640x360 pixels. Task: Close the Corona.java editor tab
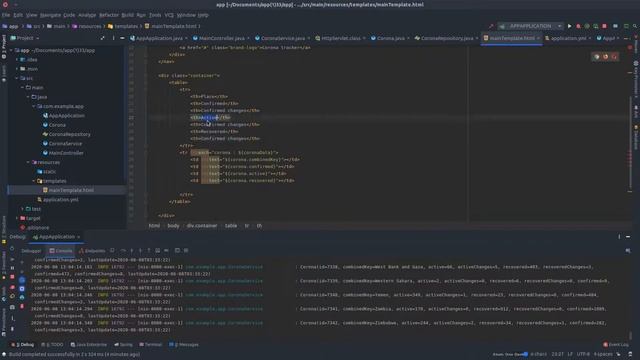coord(408,38)
